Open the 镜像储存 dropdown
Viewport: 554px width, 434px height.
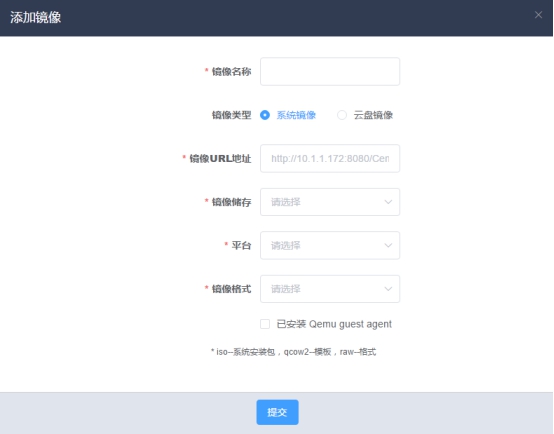[x=330, y=202]
